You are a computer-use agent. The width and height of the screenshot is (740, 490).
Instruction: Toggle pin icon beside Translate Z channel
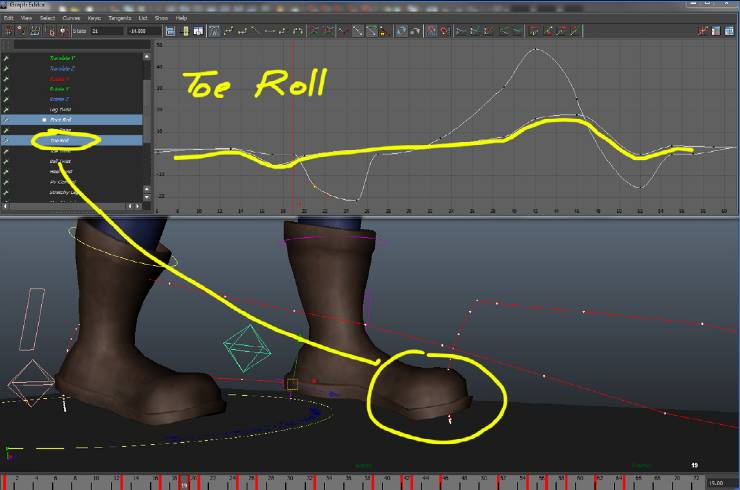(6, 68)
